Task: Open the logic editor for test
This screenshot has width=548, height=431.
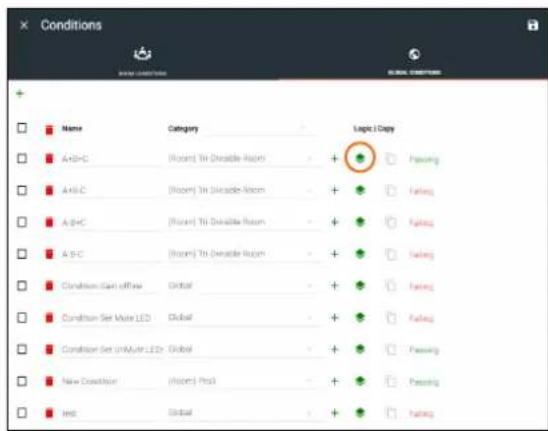Action: 360,413
